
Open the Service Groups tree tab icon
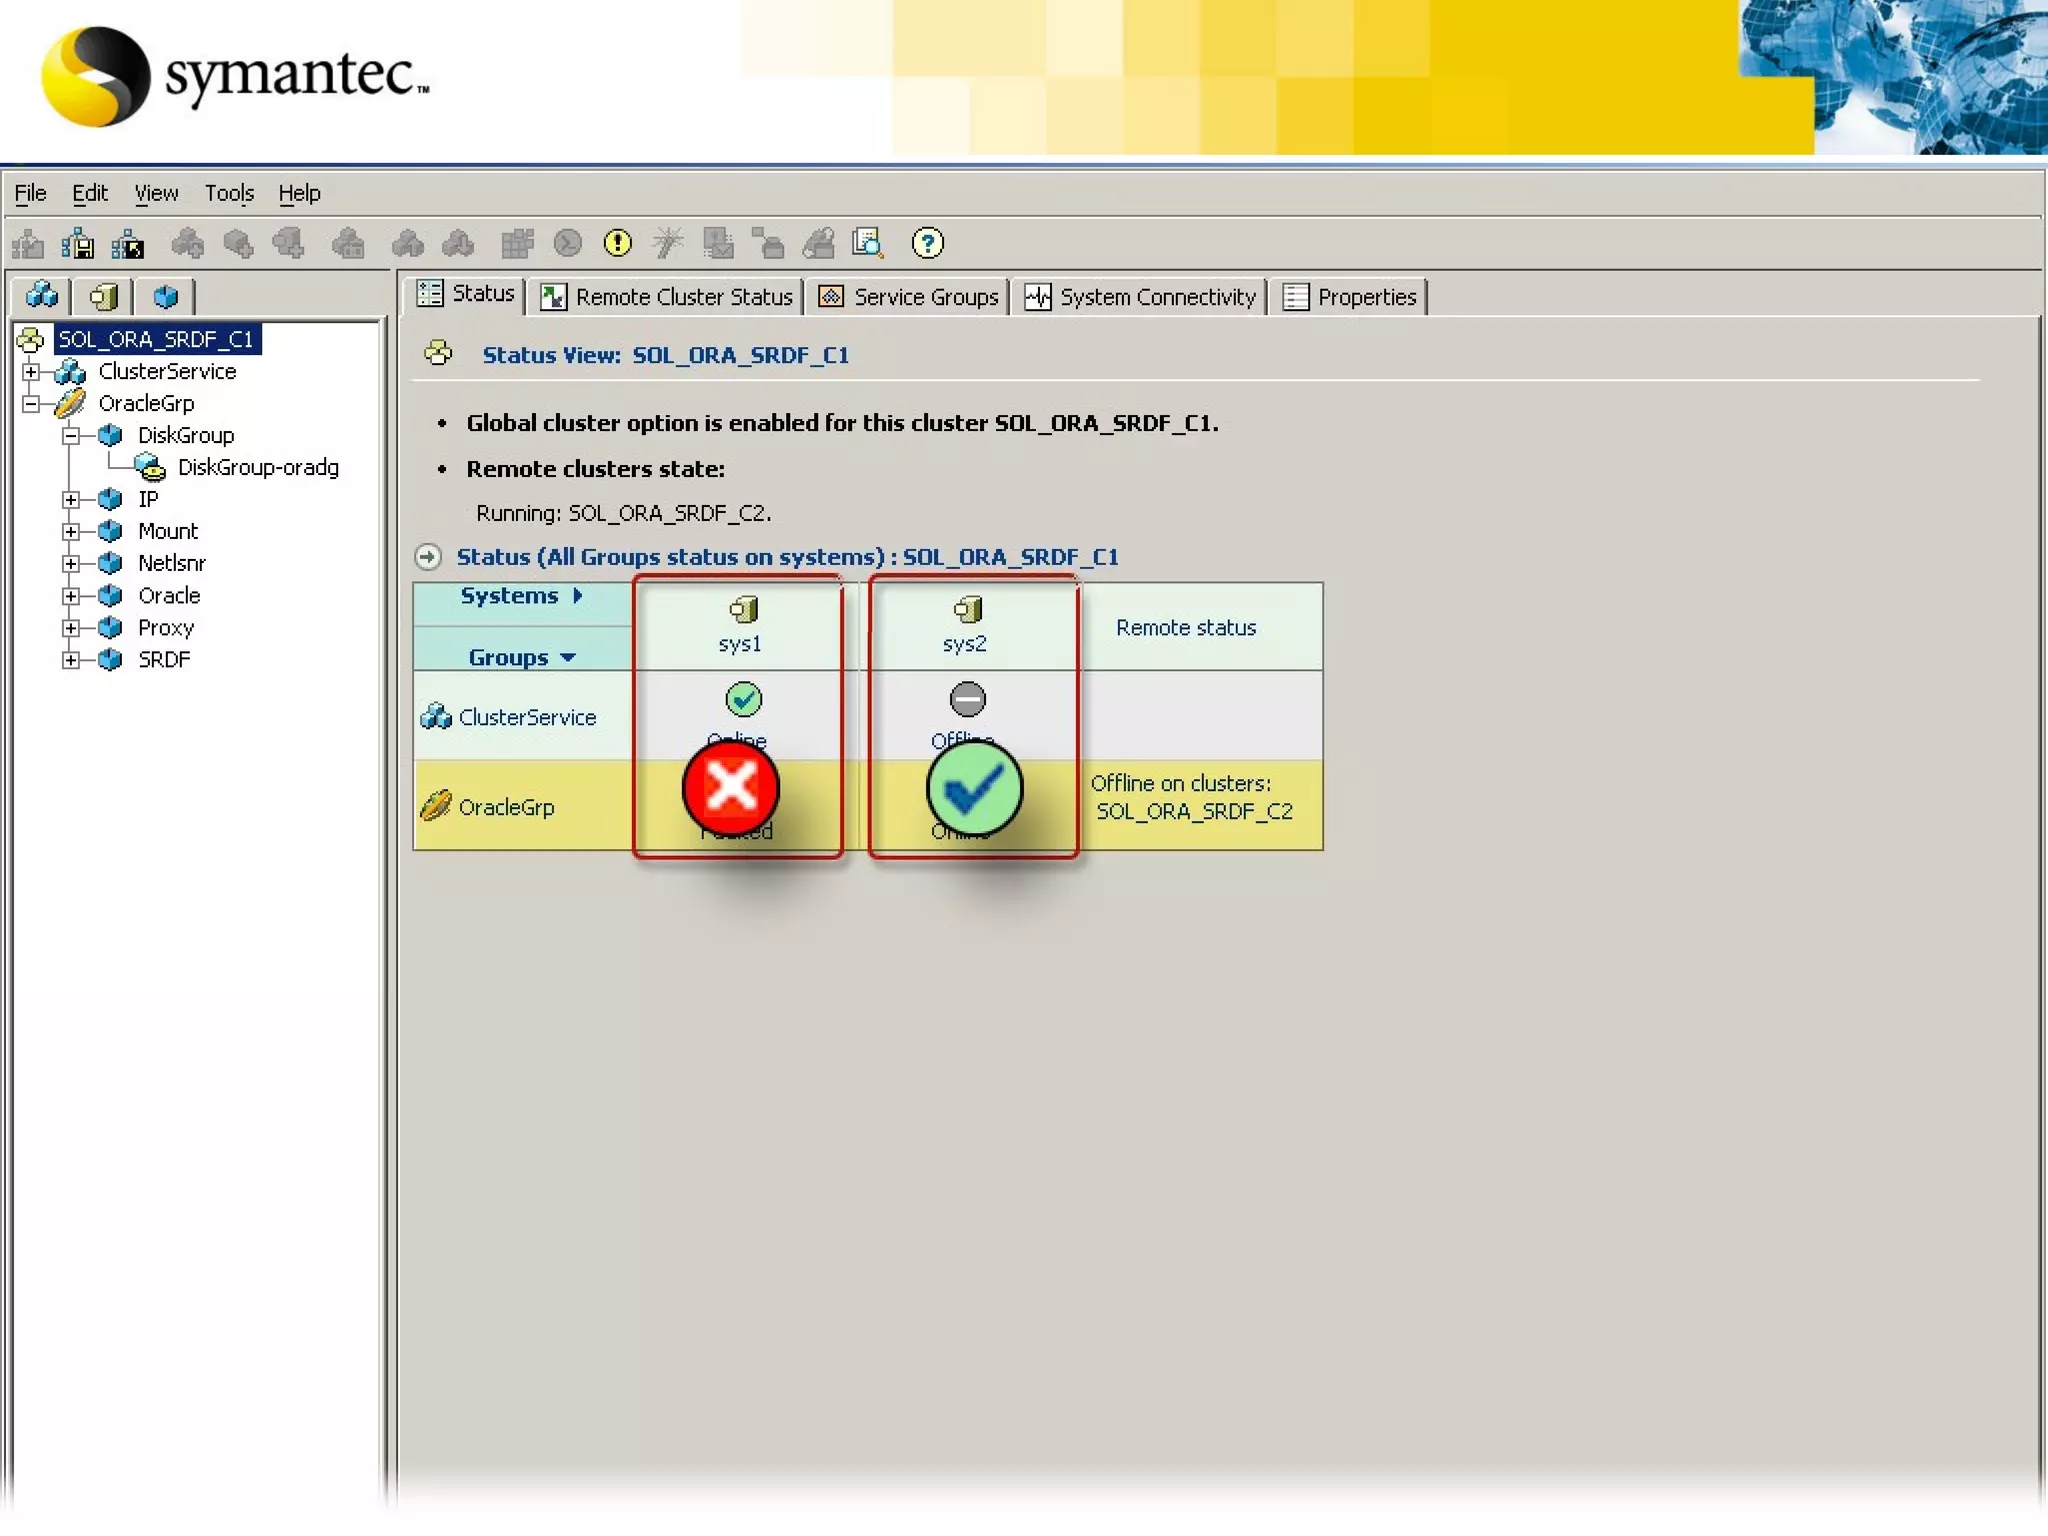pyautogui.click(x=42, y=296)
